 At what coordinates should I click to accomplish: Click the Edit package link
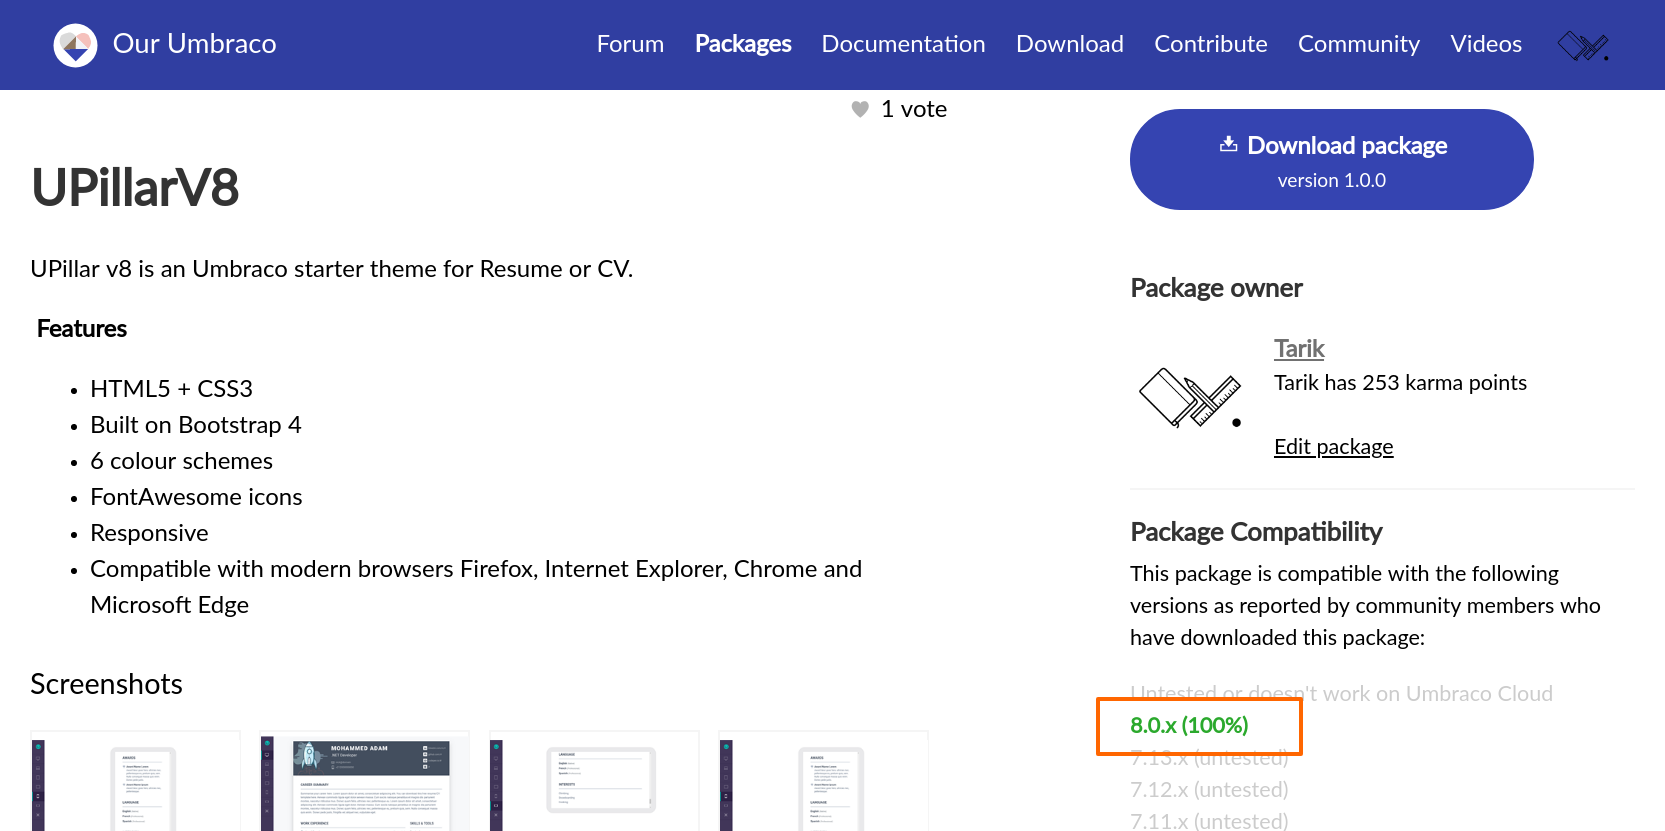coord(1333,447)
